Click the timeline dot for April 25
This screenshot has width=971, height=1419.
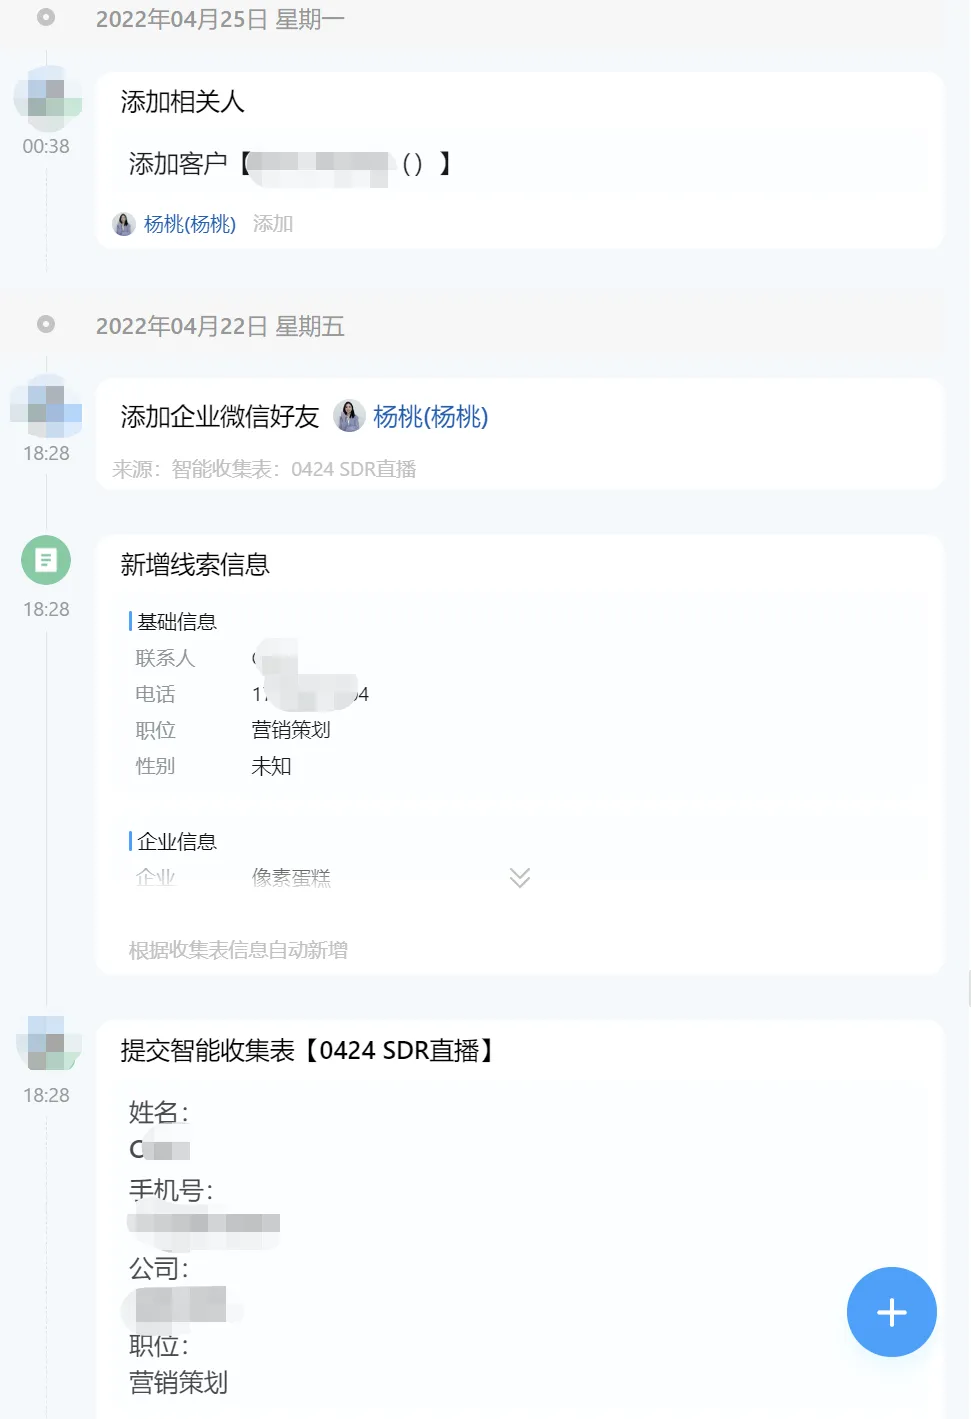tap(45, 16)
